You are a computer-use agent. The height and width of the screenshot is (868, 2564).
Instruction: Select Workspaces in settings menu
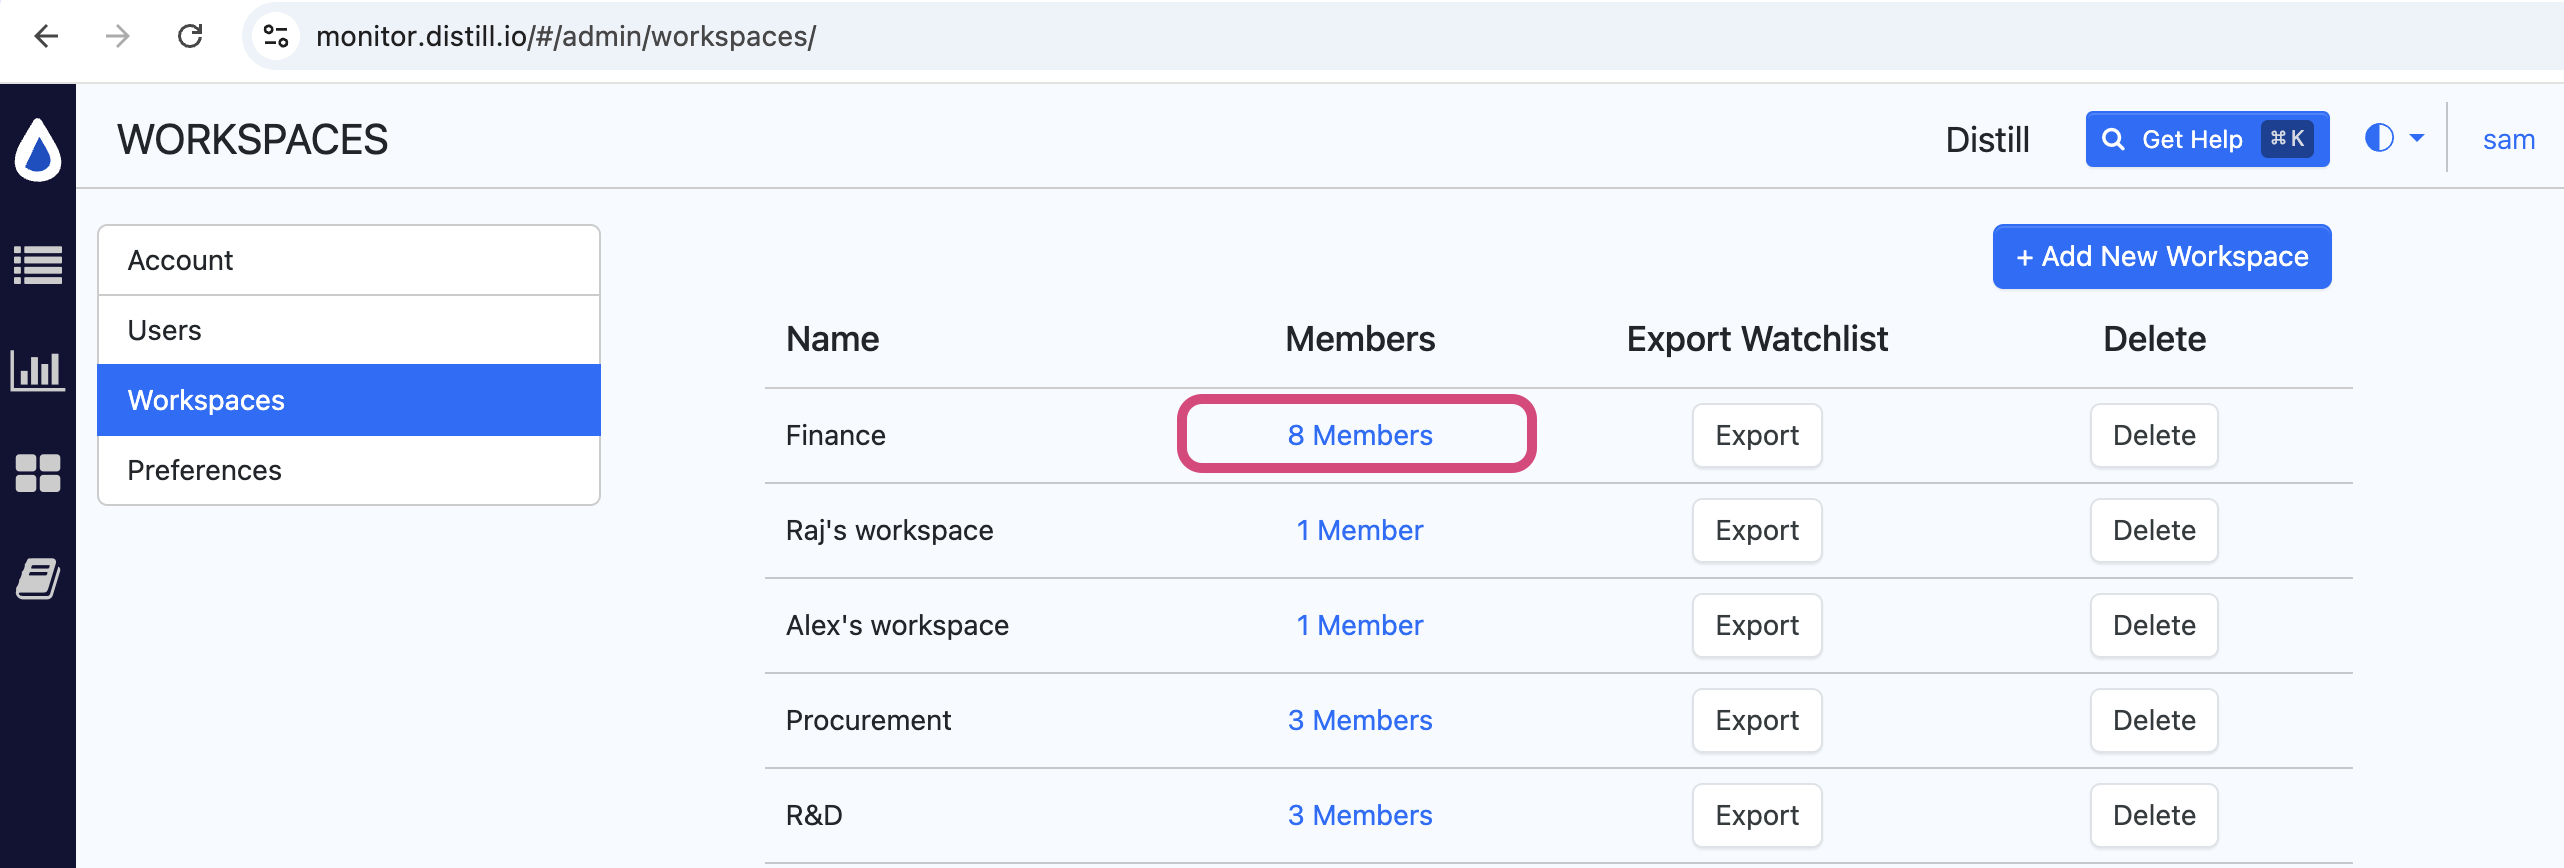point(349,400)
